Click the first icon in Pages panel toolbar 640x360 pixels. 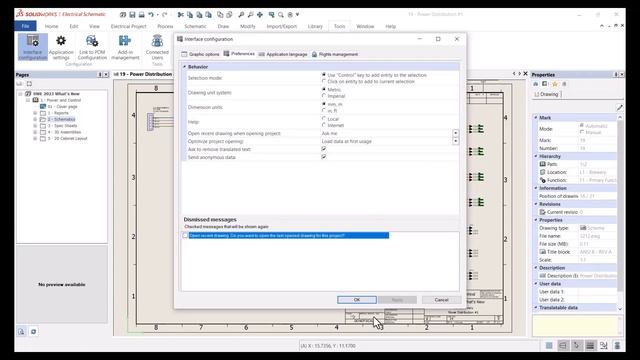pyautogui.click(x=19, y=84)
